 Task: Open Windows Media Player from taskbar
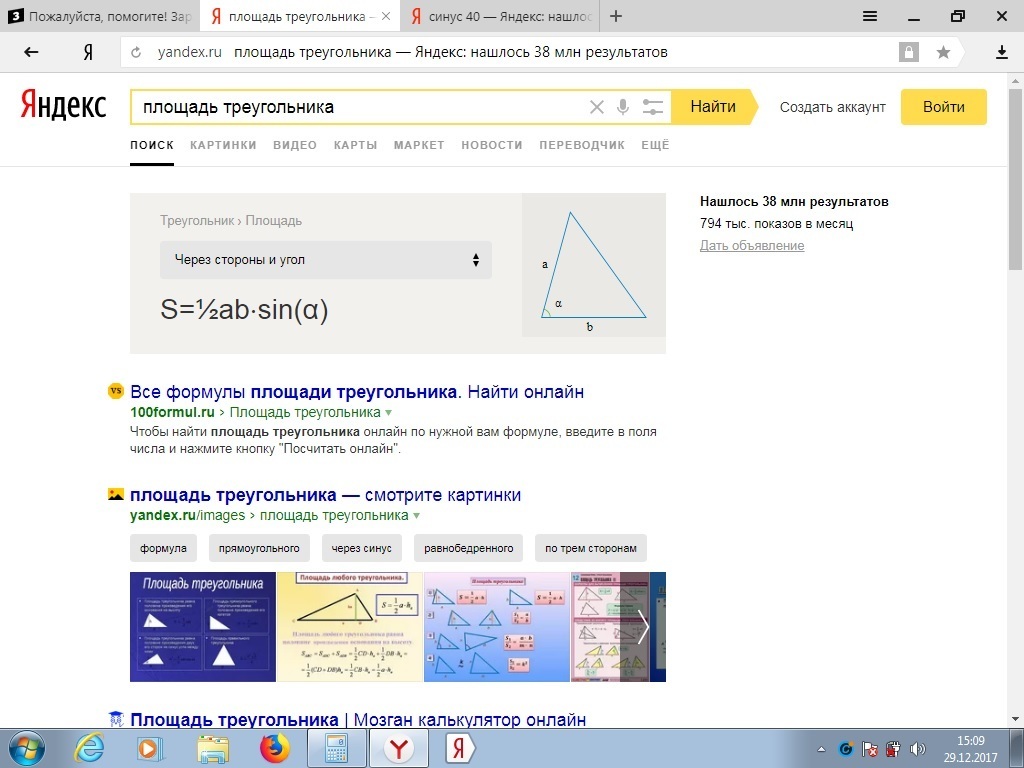(x=150, y=748)
